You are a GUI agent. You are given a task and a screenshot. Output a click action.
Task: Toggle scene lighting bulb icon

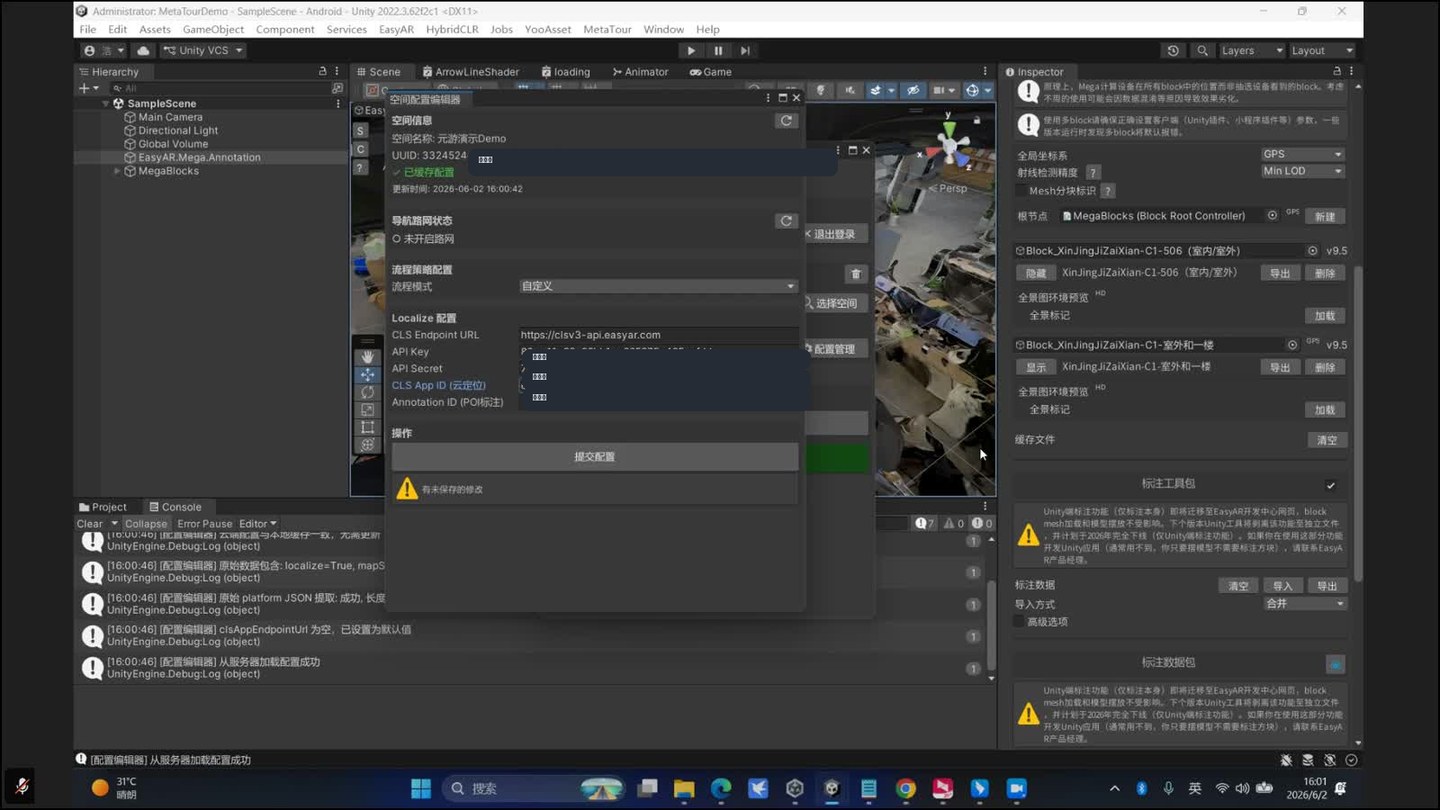821,90
